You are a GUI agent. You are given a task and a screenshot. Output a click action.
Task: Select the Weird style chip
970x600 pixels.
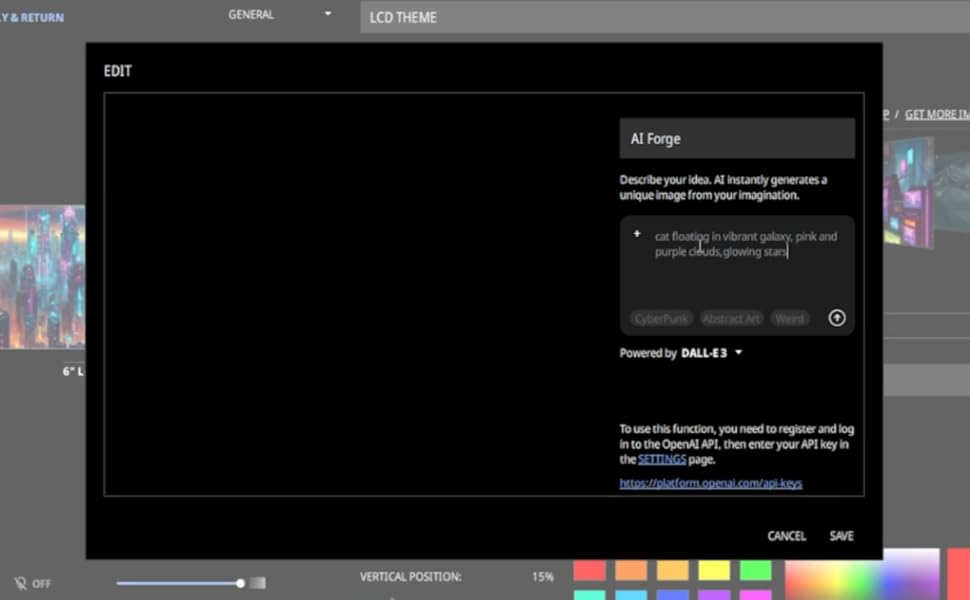(789, 319)
